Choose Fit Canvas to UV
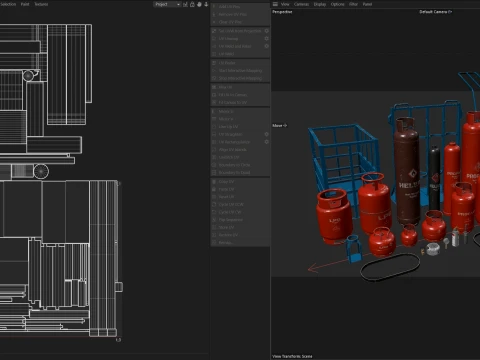 point(240,102)
